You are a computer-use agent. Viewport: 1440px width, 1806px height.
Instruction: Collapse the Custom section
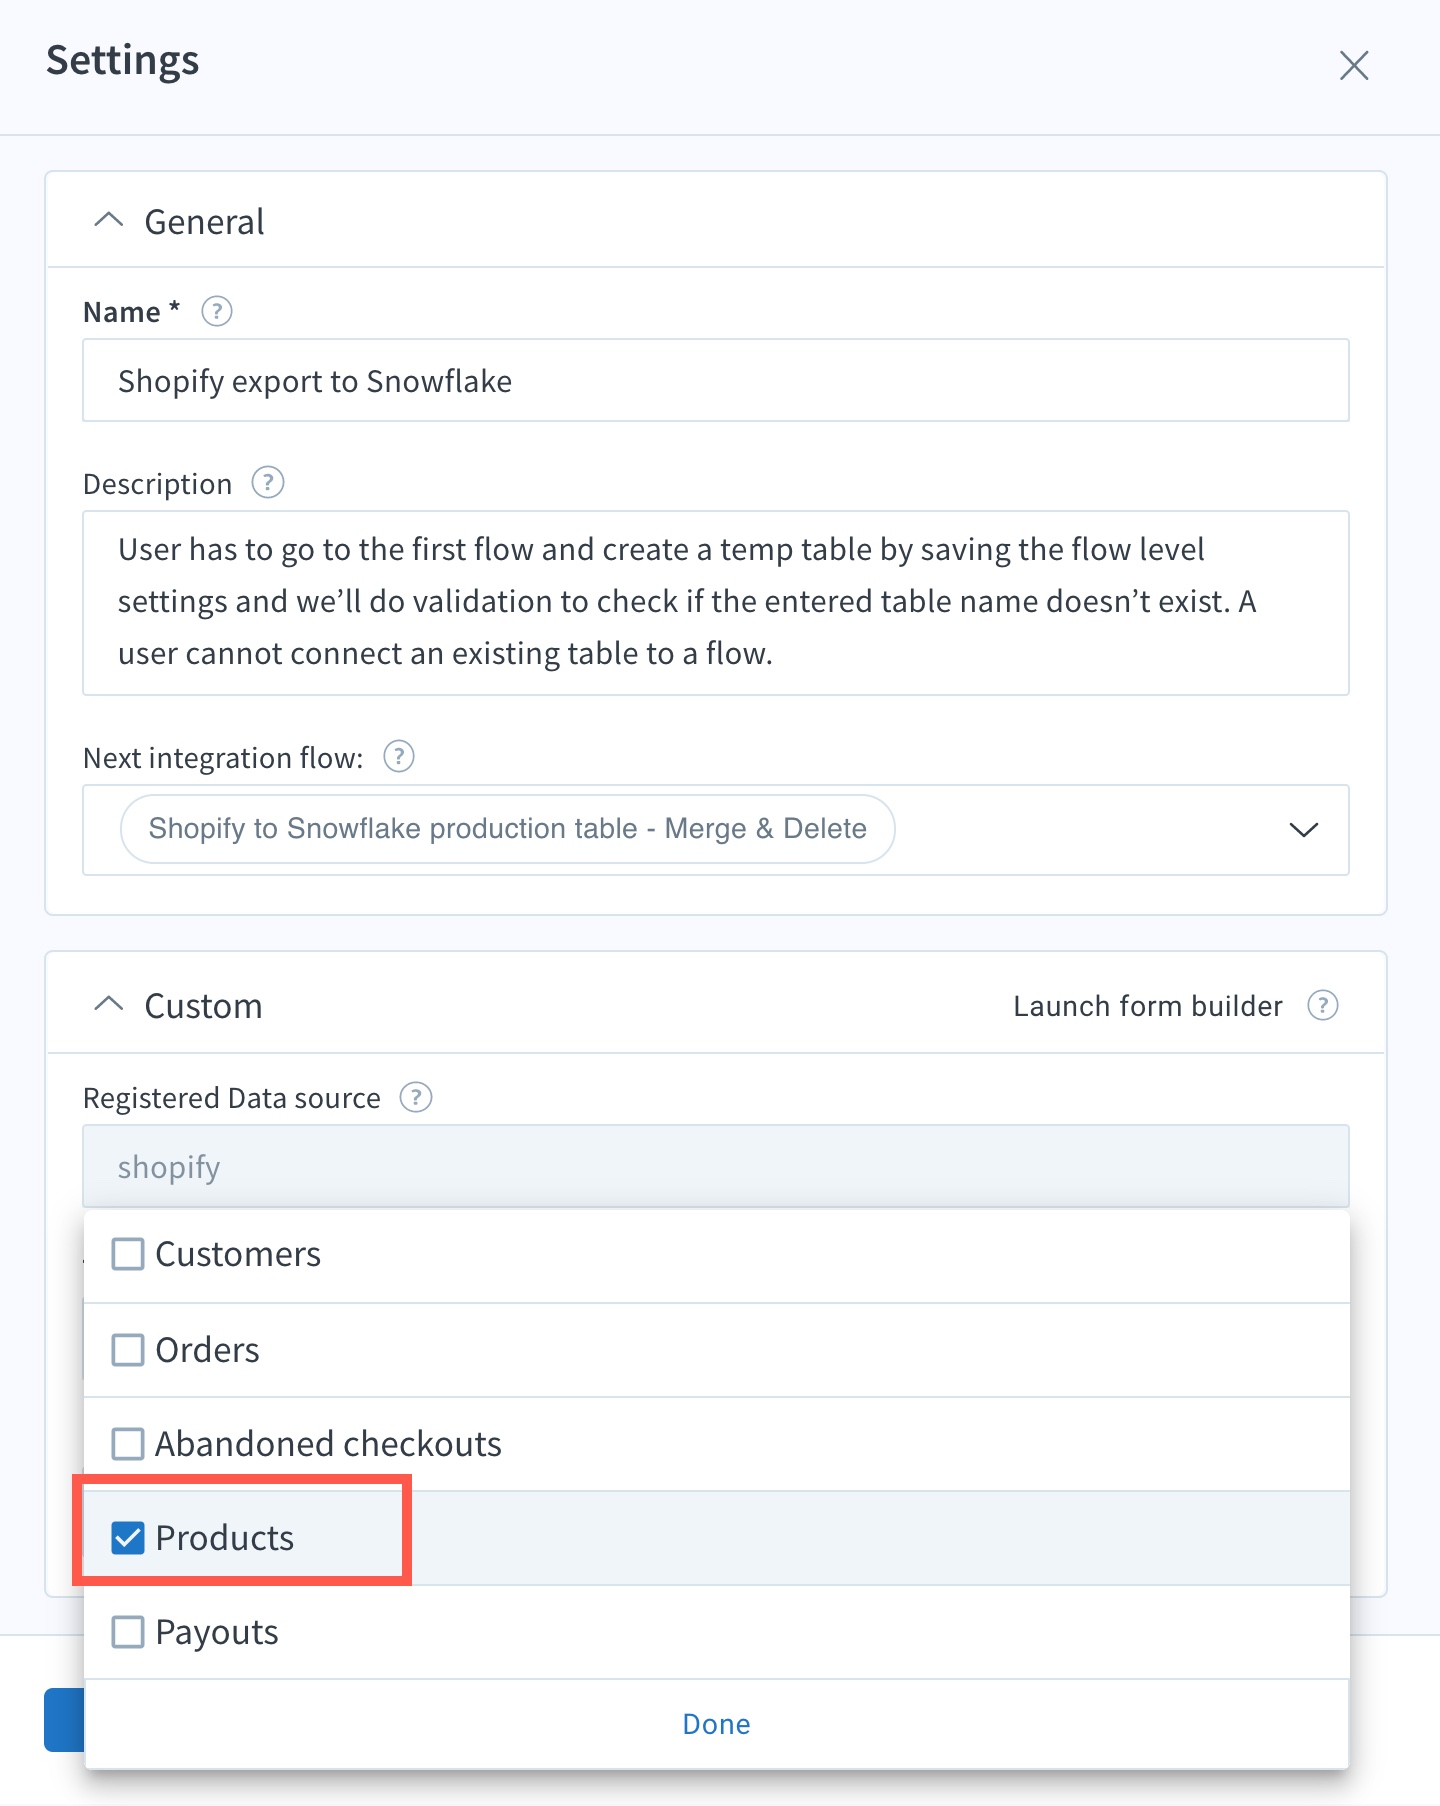click(x=108, y=1004)
